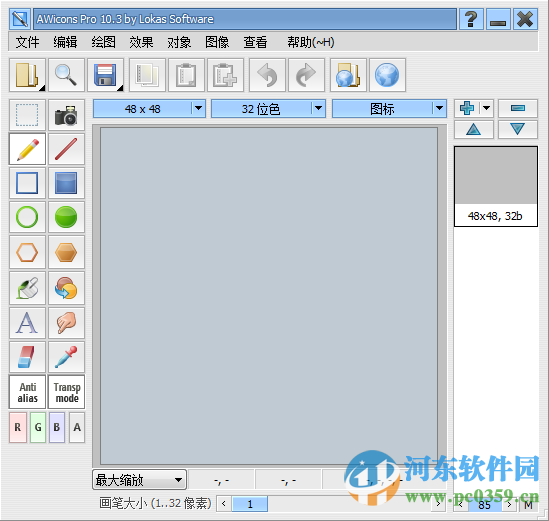Toggle the alpha A channel
This screenshot has height=521, width=549.
click(77, 427)
